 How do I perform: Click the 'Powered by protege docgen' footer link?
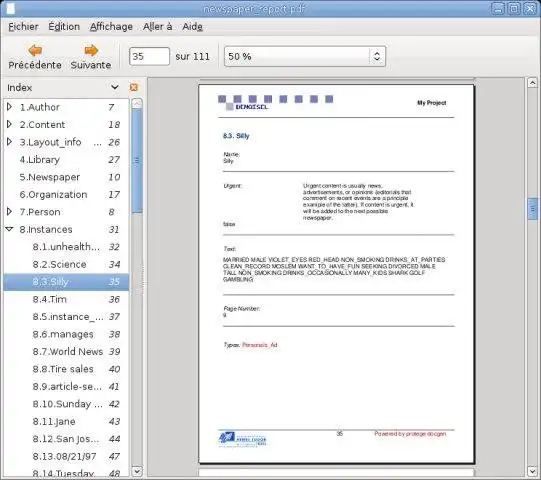(410, 433)
